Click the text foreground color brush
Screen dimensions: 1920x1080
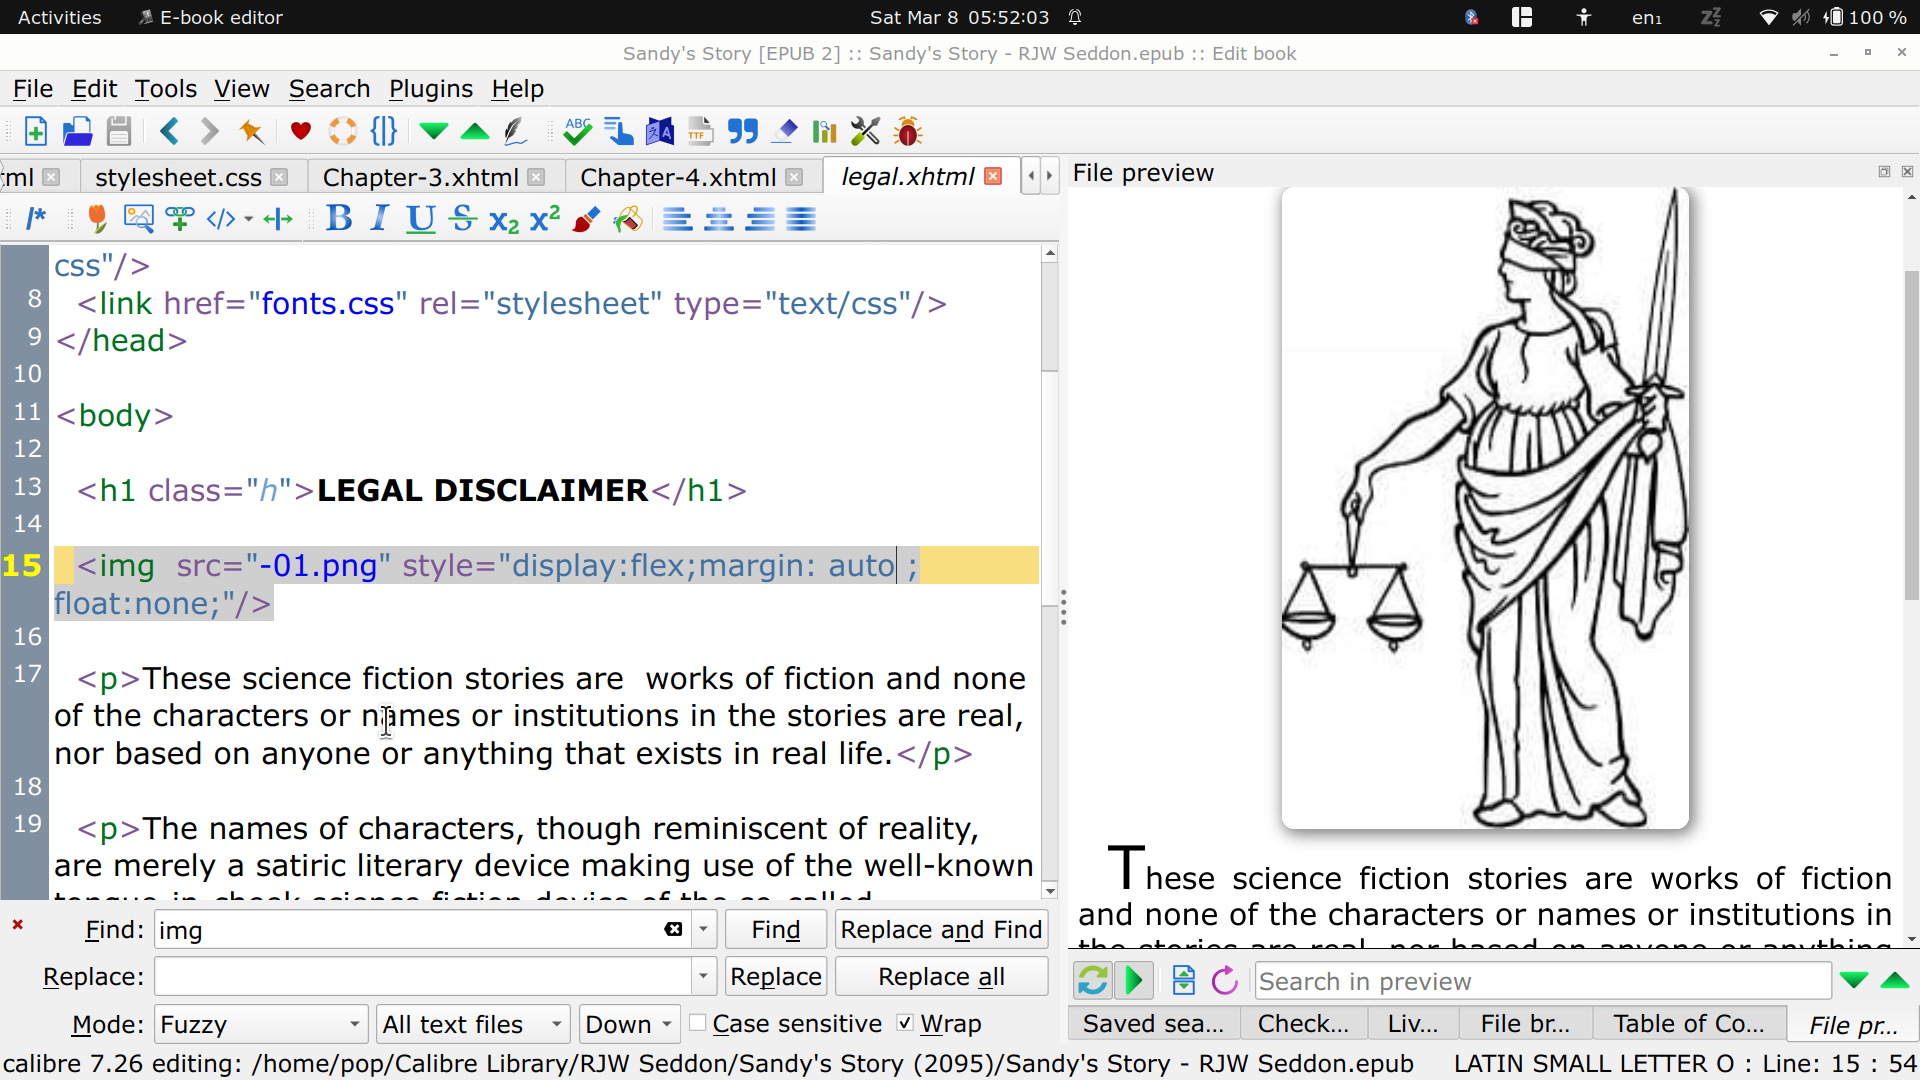(x=586, y=219)
